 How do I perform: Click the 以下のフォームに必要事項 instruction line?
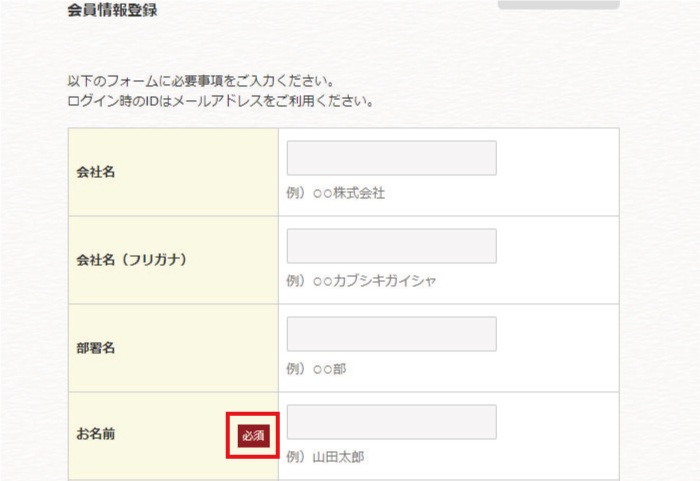pos(200,80)
